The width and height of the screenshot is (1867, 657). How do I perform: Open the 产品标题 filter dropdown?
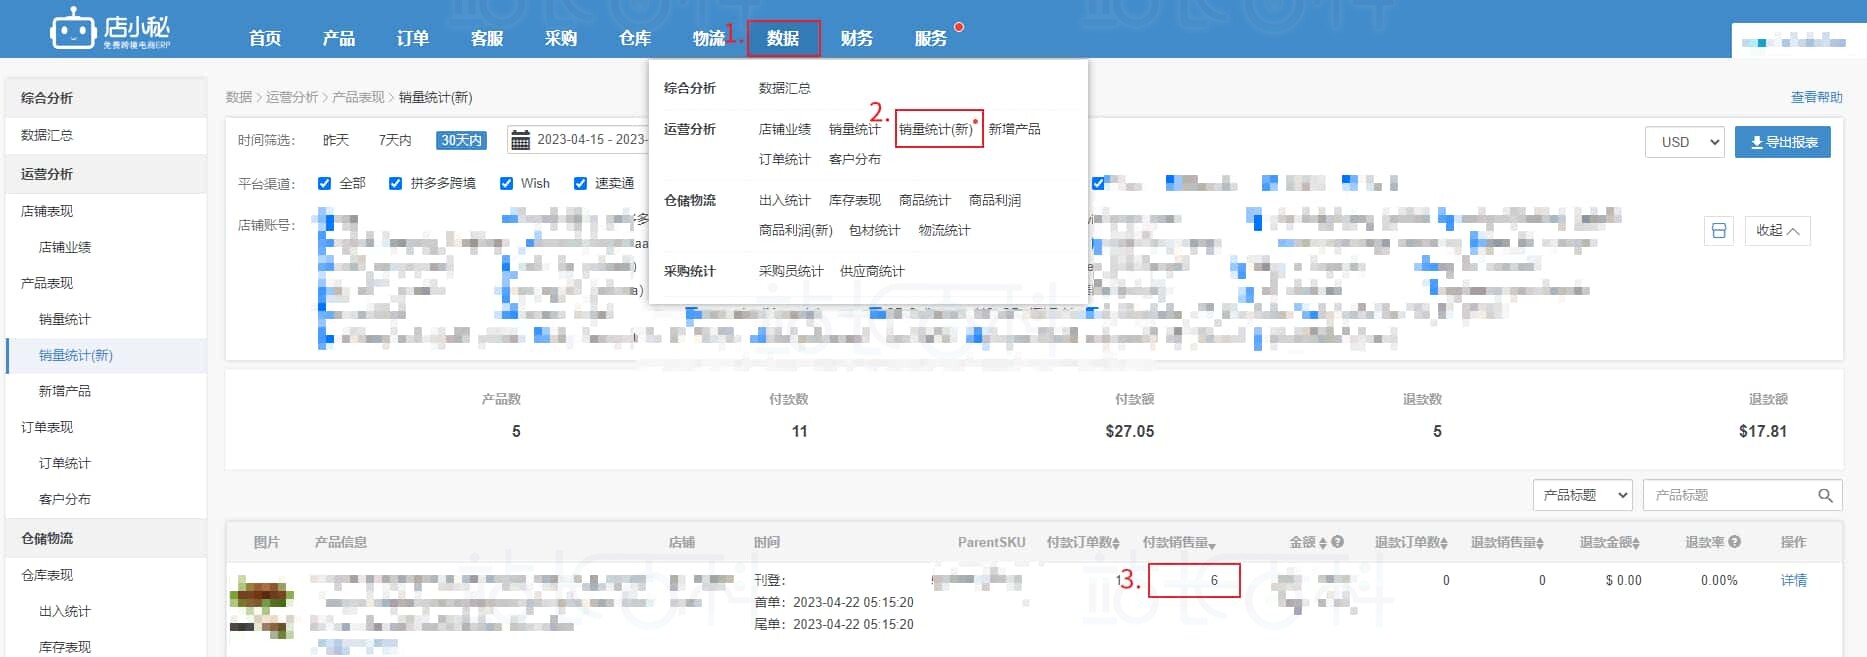pos(1583,495)
